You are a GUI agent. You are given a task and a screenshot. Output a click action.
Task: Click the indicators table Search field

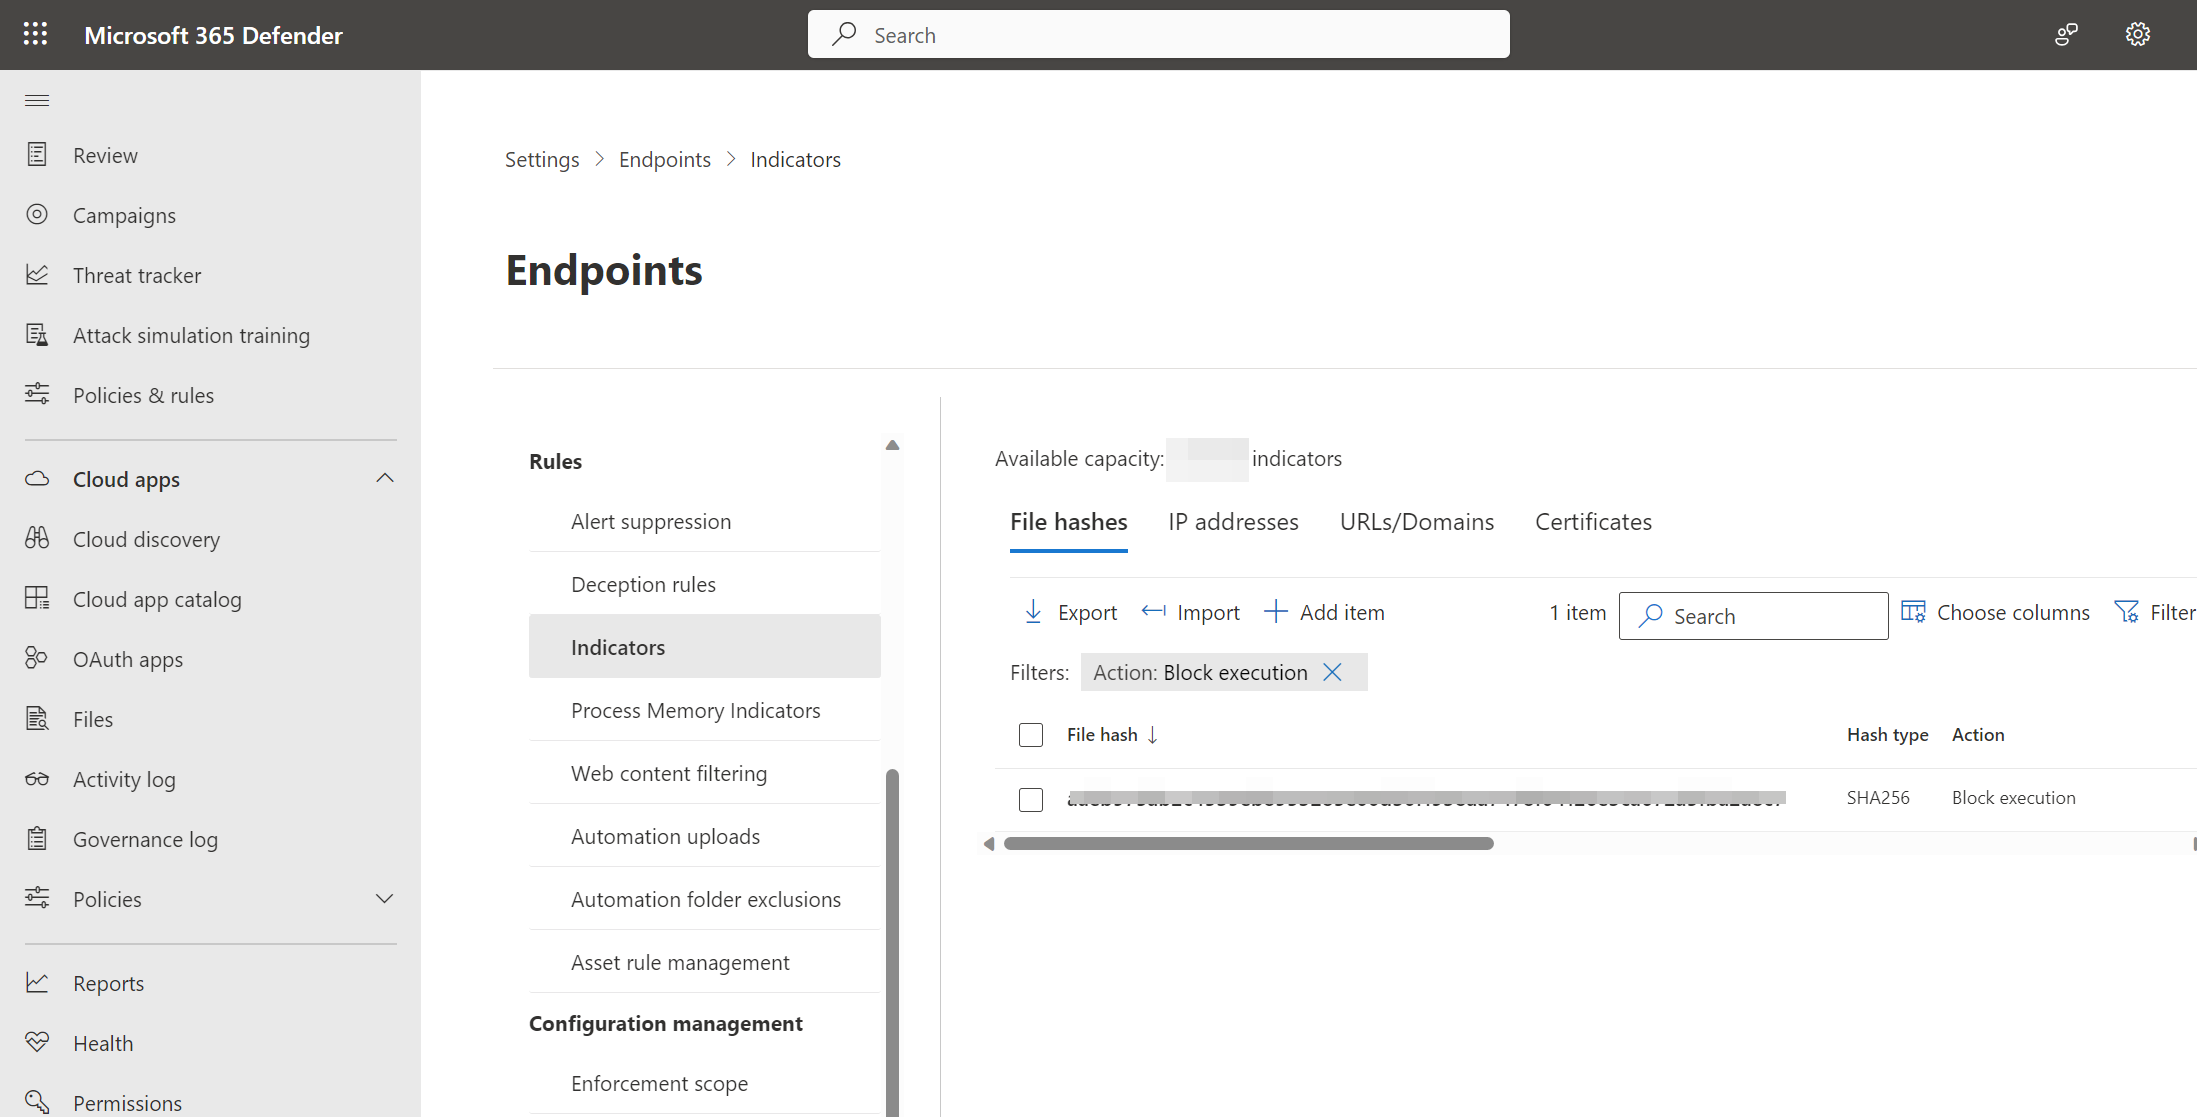click(1753, 616)
